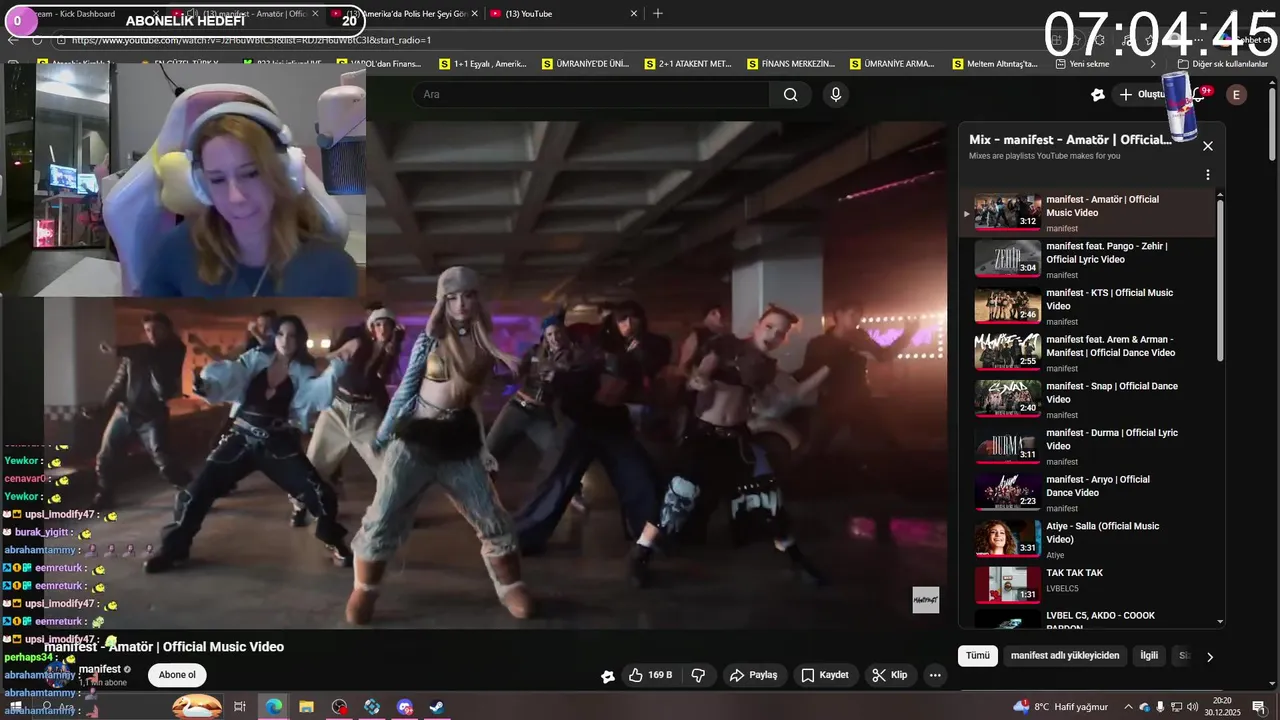Open 'manifest - Arıyo | Official Dance Video'
The width and height of the screenshot is (1280, 720).
pyautogui.click(x=1090, y=493)
